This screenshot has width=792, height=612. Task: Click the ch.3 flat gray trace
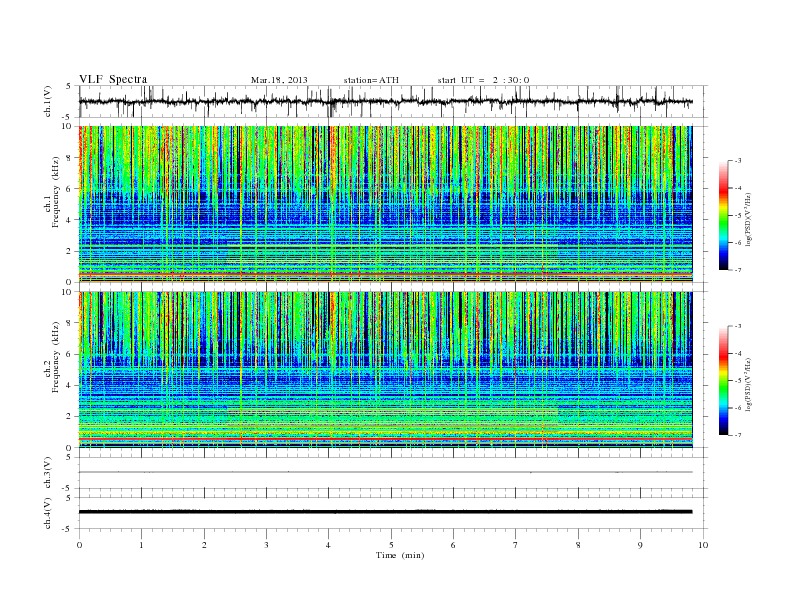(385, 472)
